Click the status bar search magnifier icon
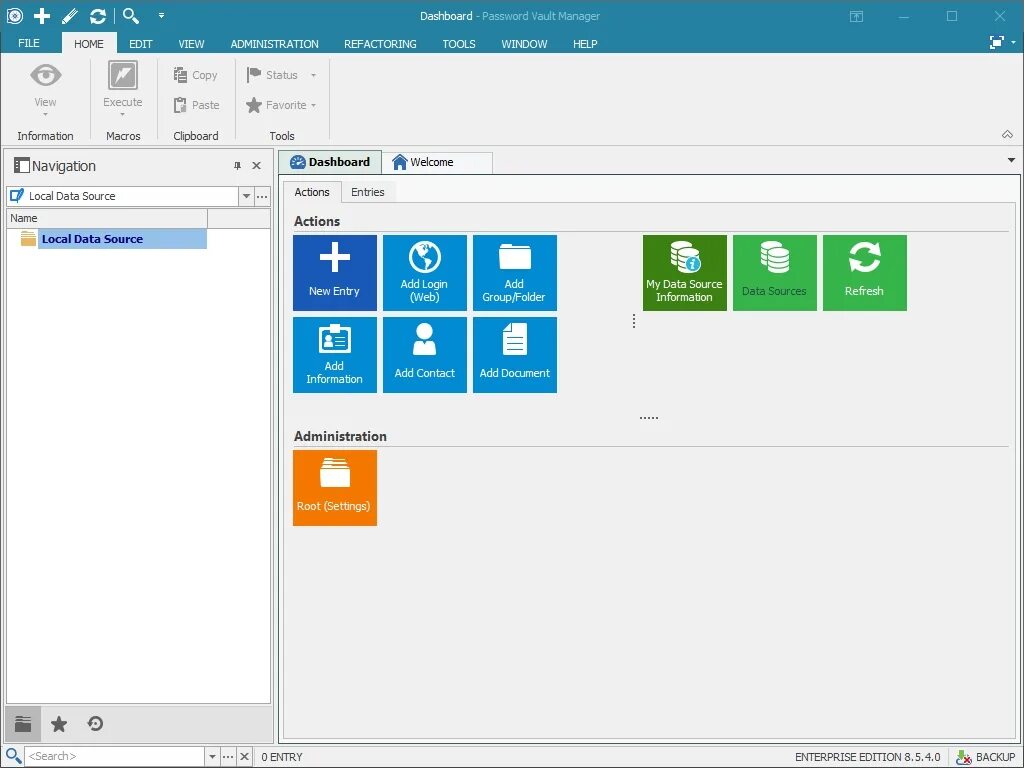The width and height of the screenshot is (1024, 768). pyautogui.click(x=13, y=756)
